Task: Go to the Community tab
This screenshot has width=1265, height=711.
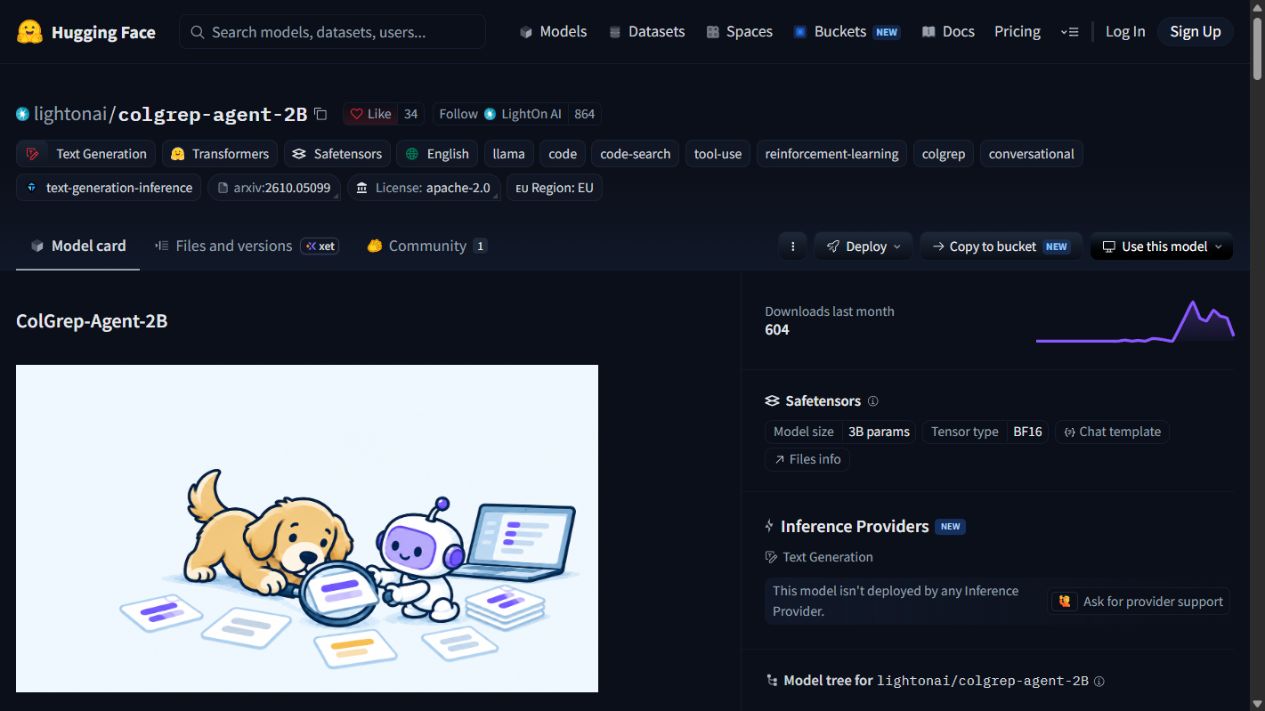Action: click(x=427, y=246)
